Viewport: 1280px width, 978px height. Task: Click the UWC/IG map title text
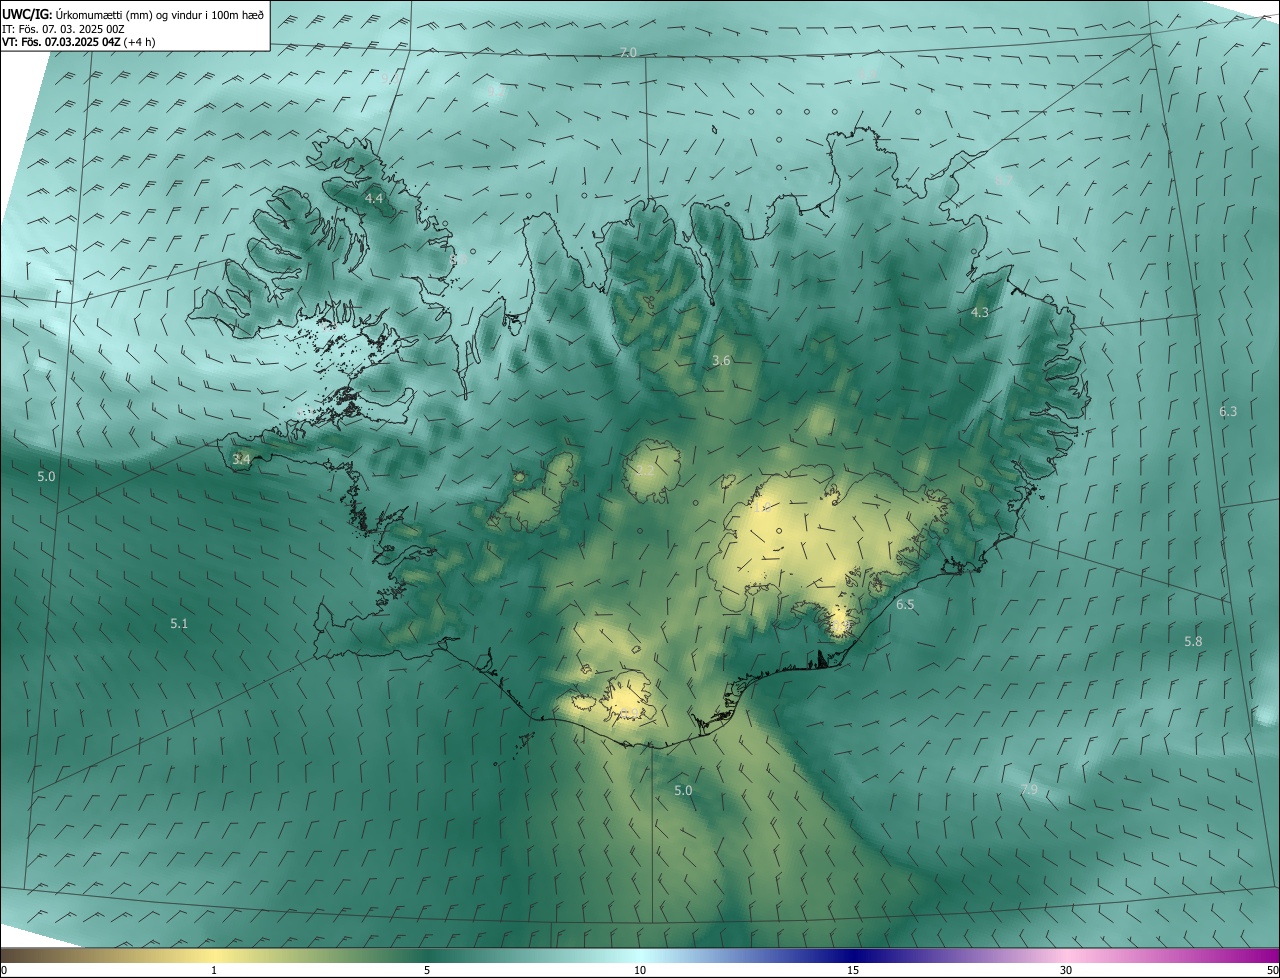(133, 14)
